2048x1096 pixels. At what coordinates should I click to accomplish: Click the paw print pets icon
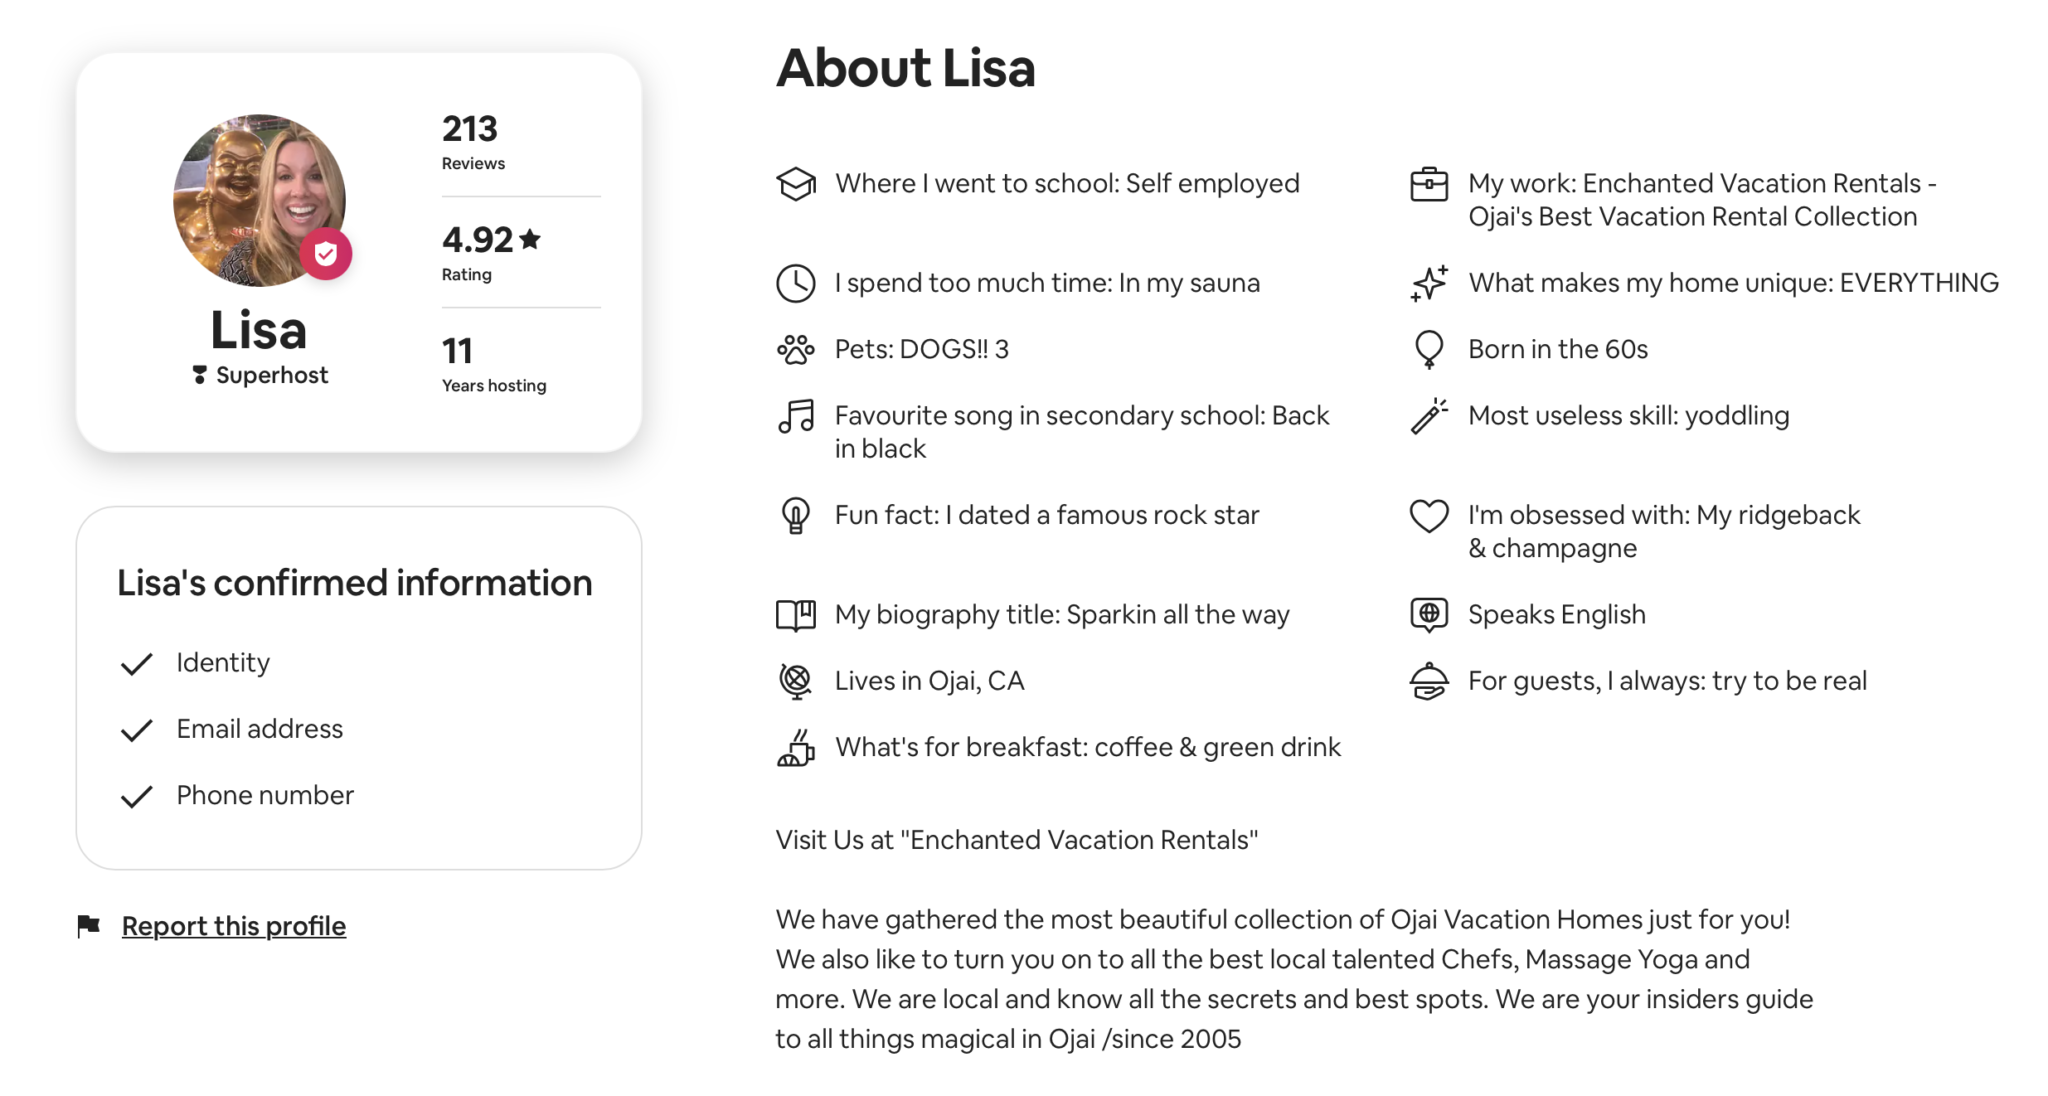795,349
